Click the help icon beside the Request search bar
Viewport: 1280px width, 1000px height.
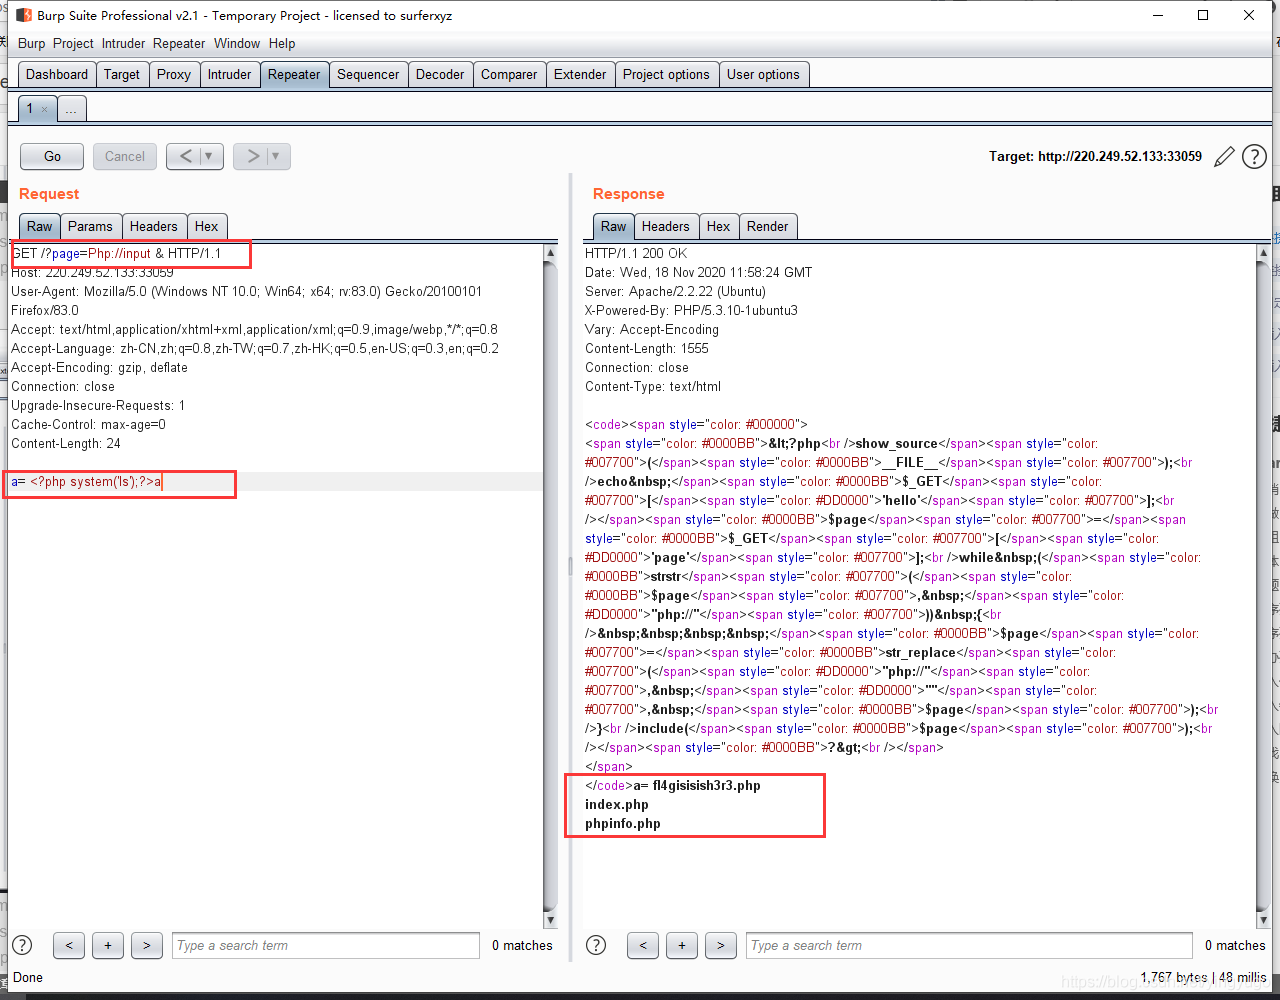[x=22, y=945]
